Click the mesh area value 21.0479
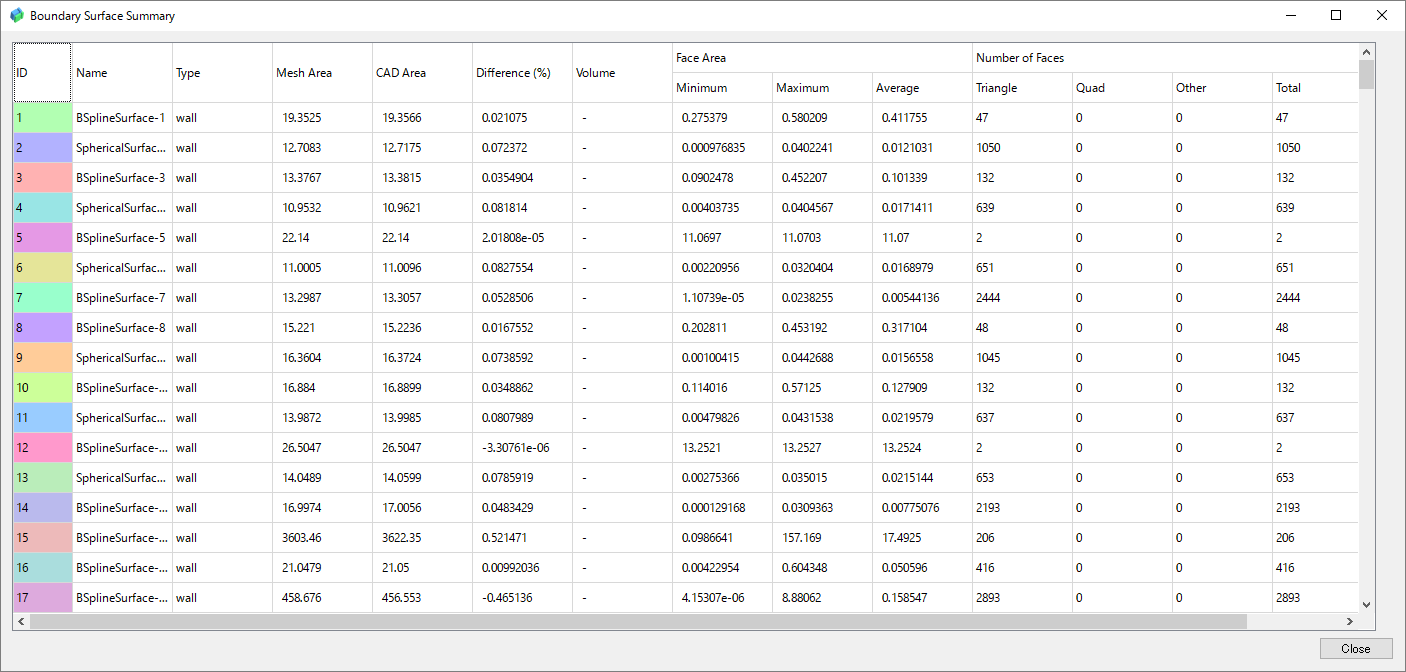1406x672 pixels. (x=302, y=568)
